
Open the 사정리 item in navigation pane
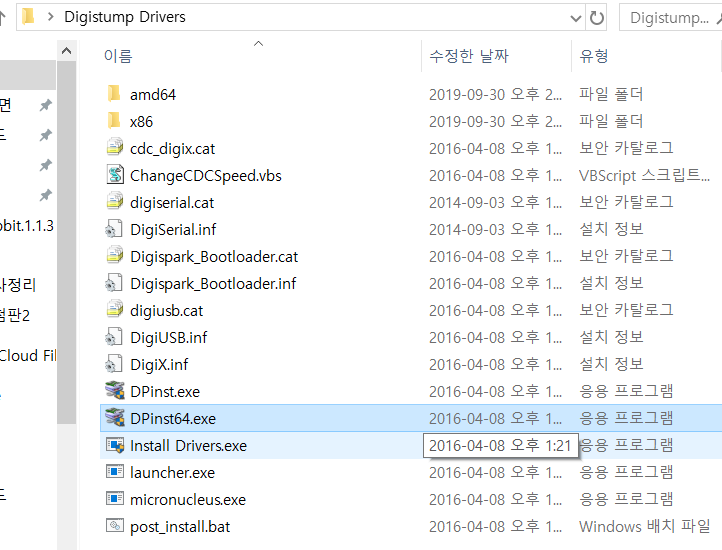pyautogui.click(x=17, y=285)
